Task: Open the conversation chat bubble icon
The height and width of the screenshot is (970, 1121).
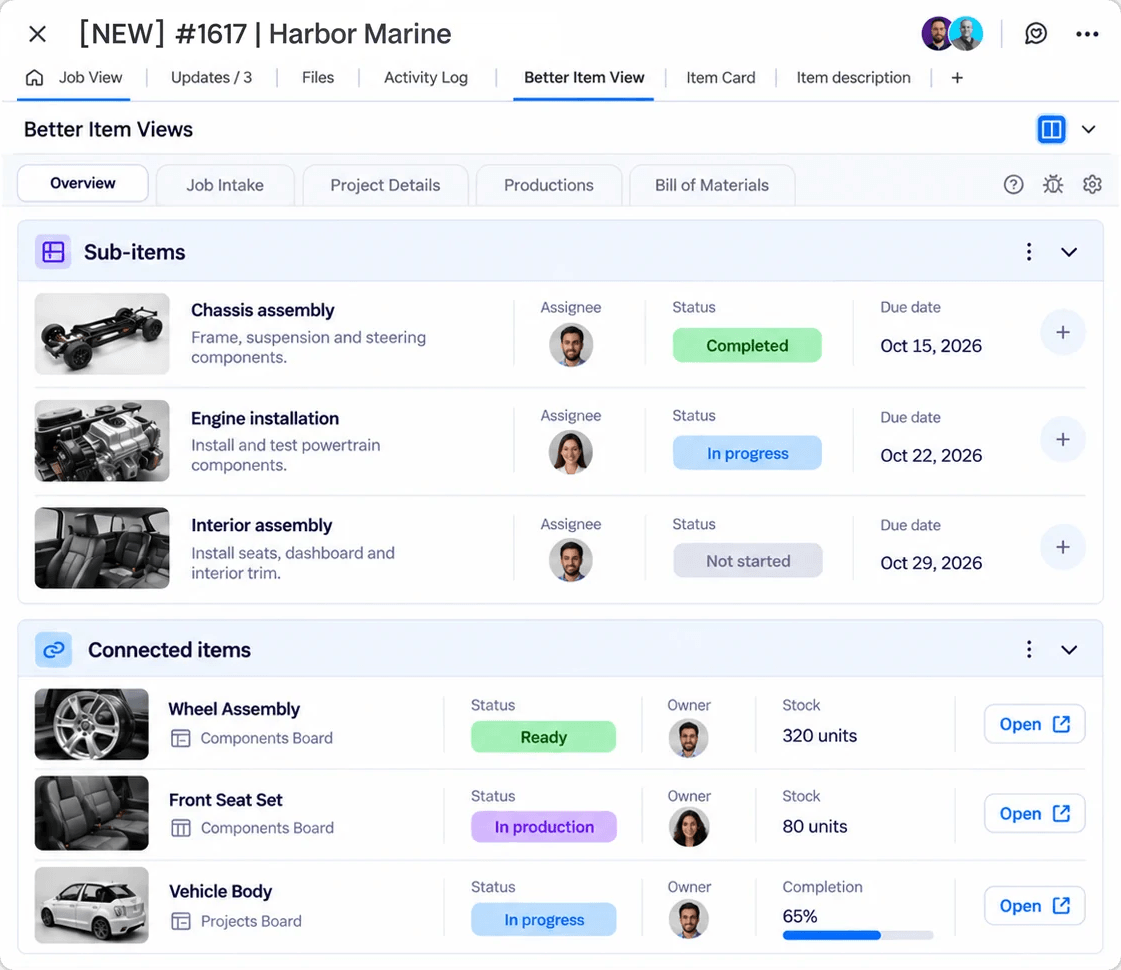Action: pos(1036,34)
